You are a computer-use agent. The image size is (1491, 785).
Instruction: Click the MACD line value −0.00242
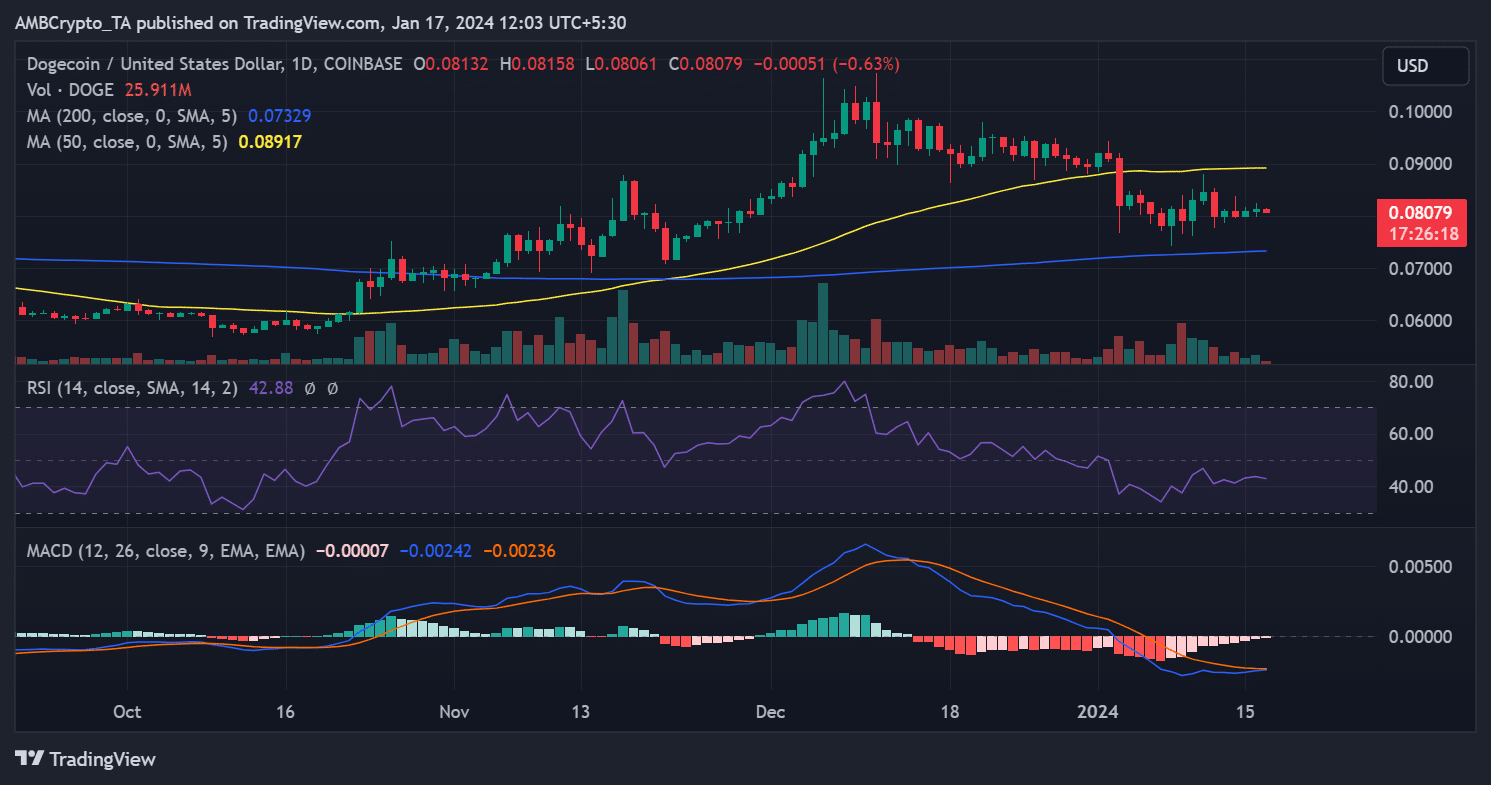(x=437, y=550)
